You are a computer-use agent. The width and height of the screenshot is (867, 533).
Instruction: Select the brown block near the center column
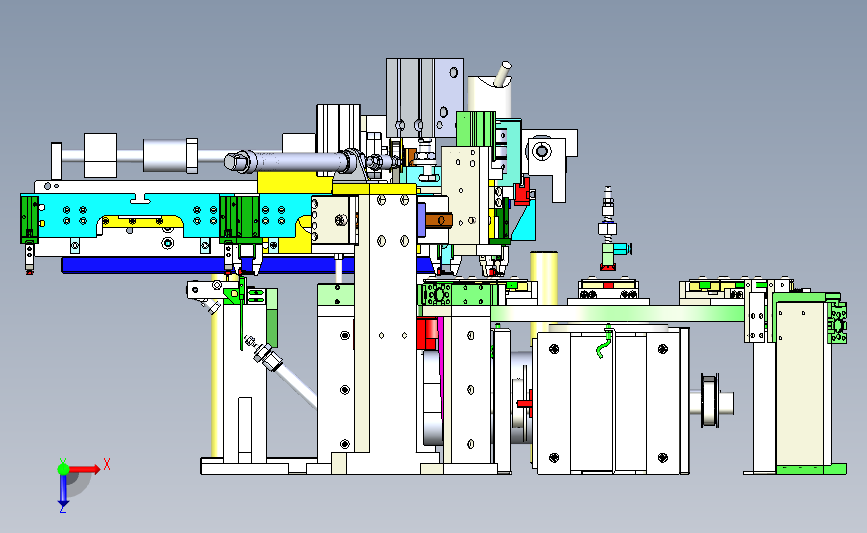pos(438,221)
